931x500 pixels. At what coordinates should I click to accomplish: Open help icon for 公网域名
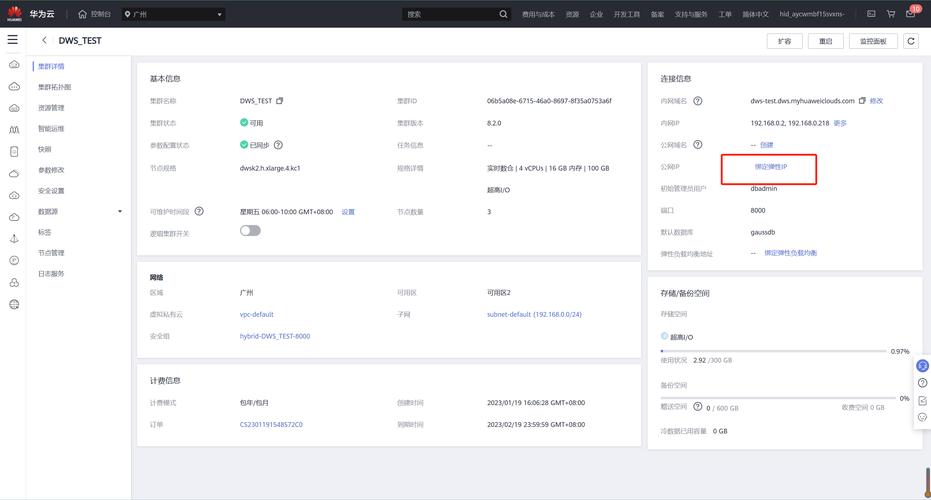pos(698,144)
